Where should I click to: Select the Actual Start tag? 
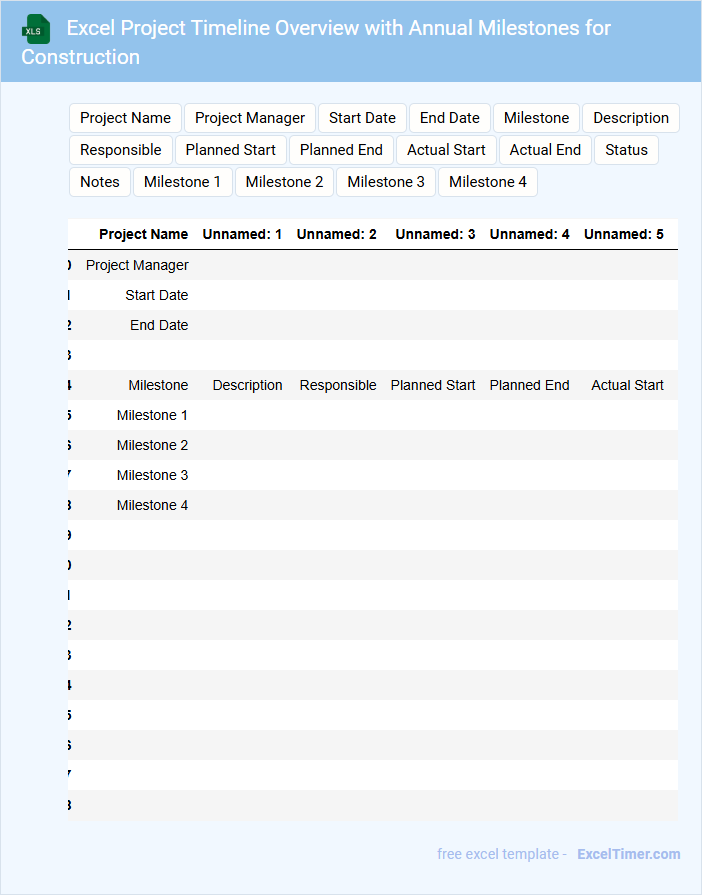(x=447, y=150)
